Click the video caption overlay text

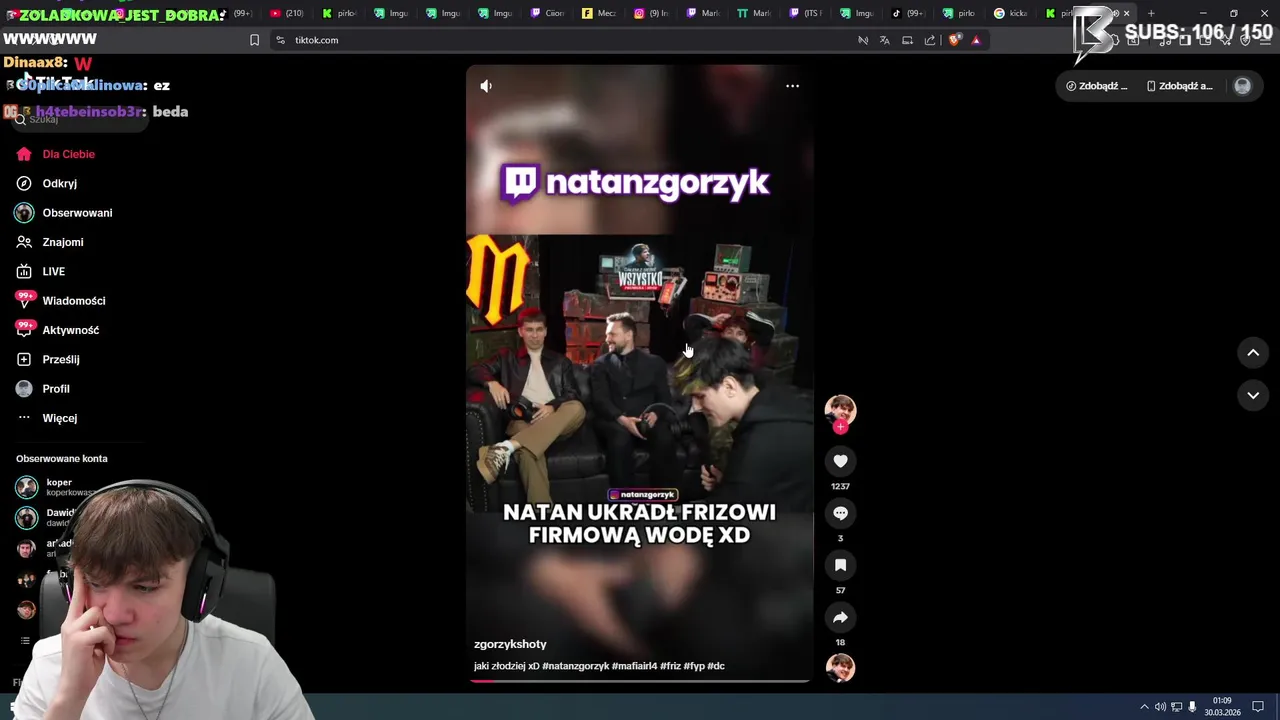(x=639, y=523)
